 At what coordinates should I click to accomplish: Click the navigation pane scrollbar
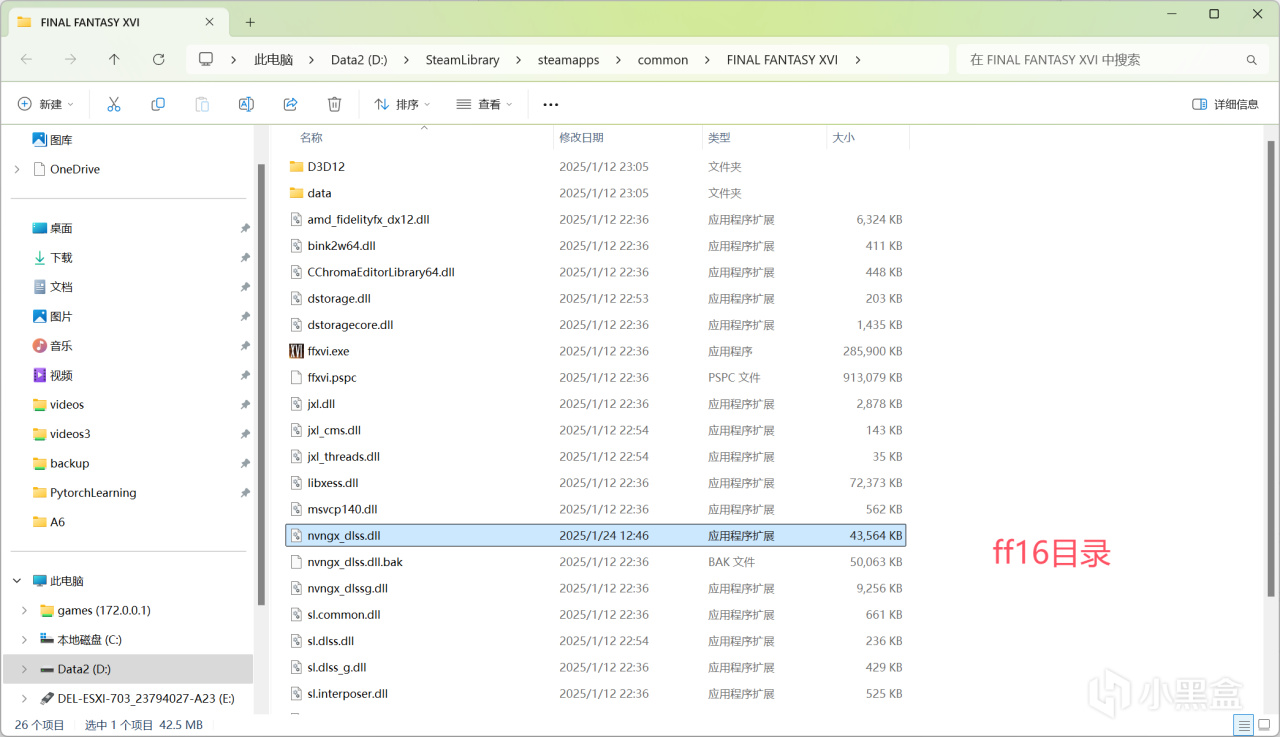click(261, 385)
